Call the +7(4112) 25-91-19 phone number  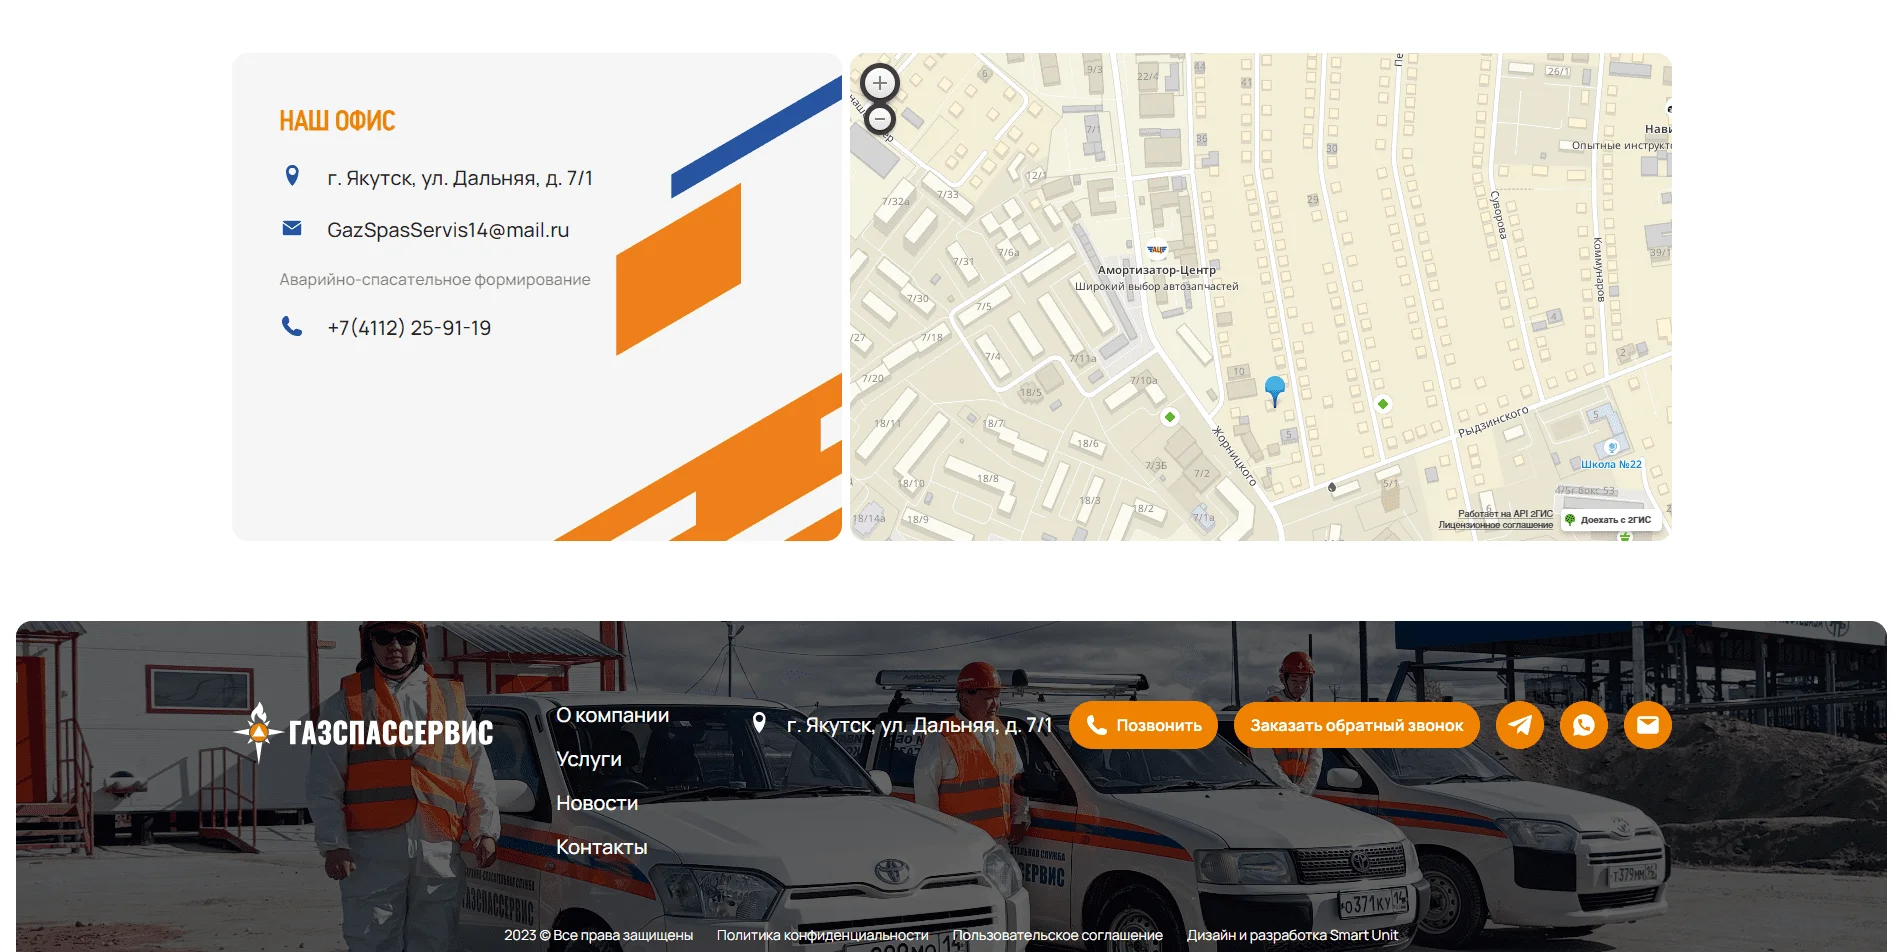click(x=409, y=328)
